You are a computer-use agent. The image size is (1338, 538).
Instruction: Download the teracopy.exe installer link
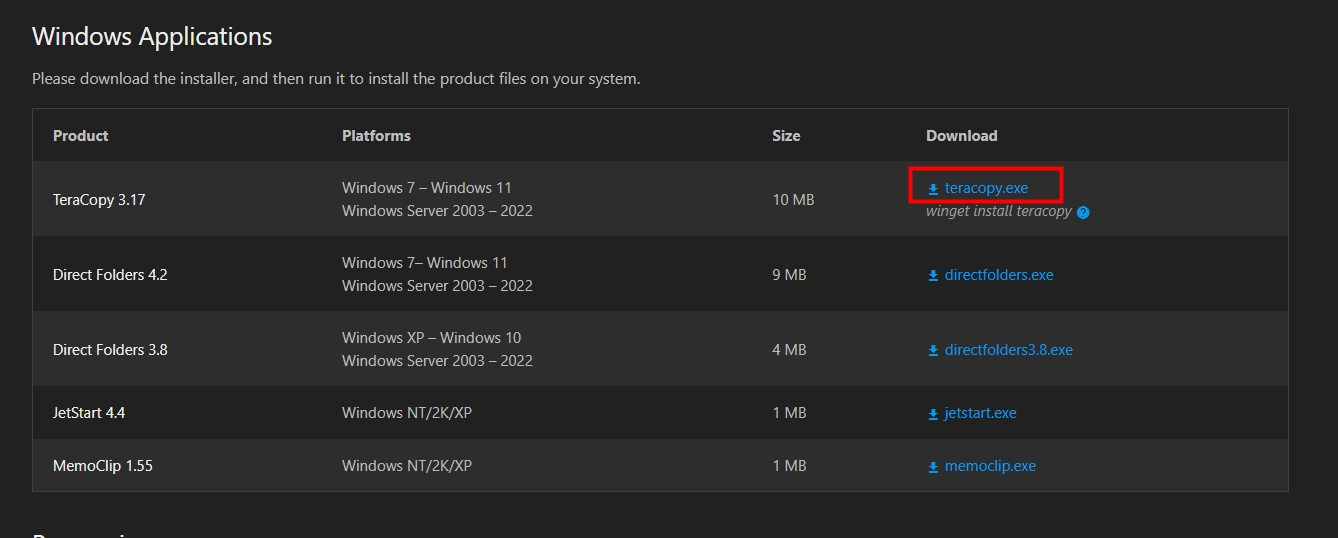pos(986,188)
